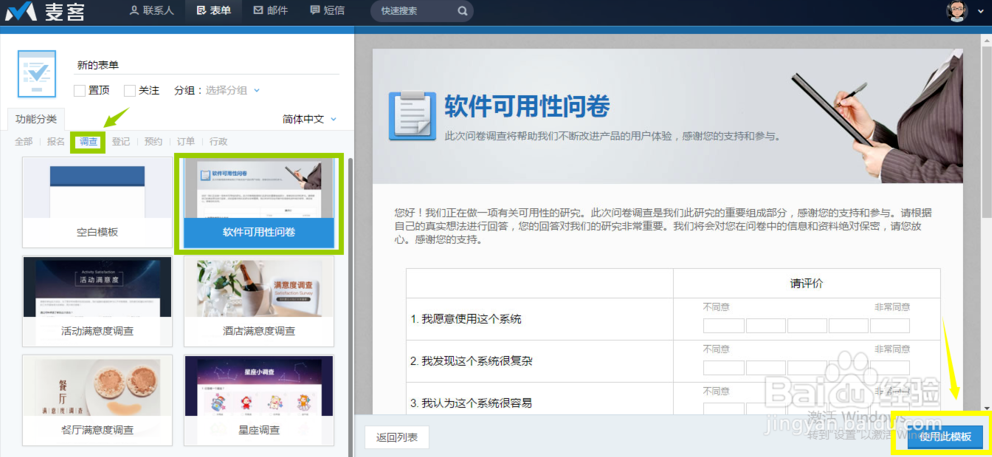Click the search magnifier icon
This screenshot has height=457, width=992.
463,12
